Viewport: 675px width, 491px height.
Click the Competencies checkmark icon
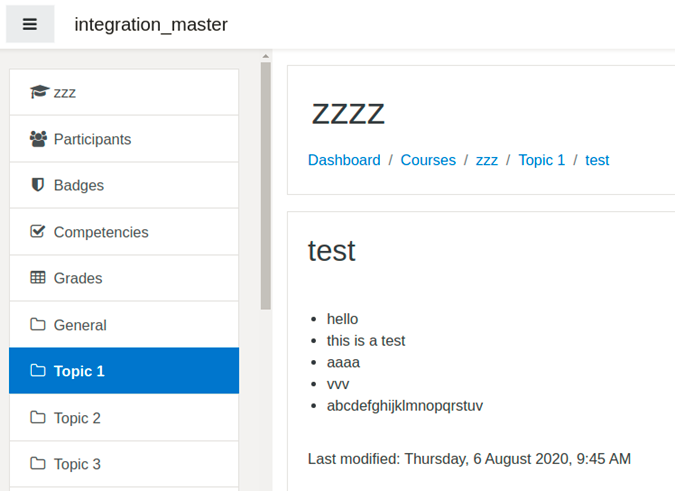(x=37, y=232)
